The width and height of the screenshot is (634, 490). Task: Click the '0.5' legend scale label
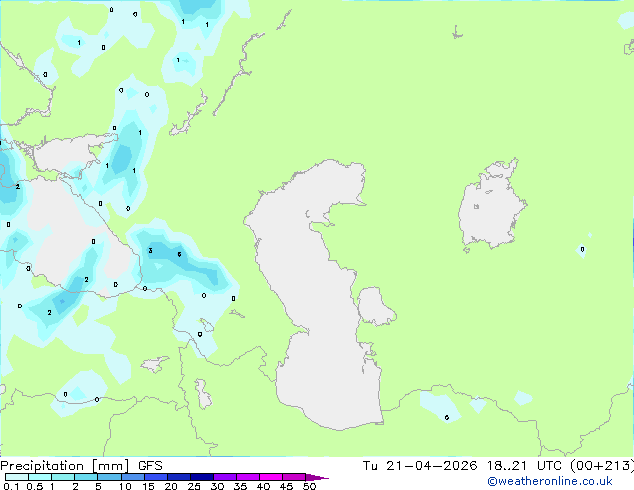click(35, 486)
